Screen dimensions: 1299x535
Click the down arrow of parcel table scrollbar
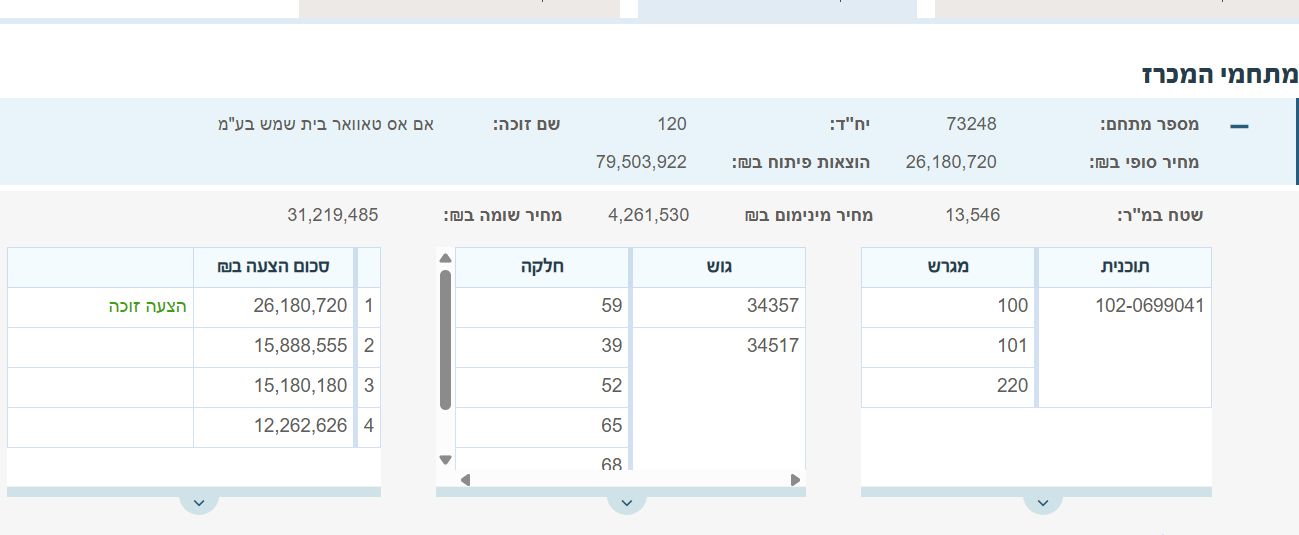446,460
